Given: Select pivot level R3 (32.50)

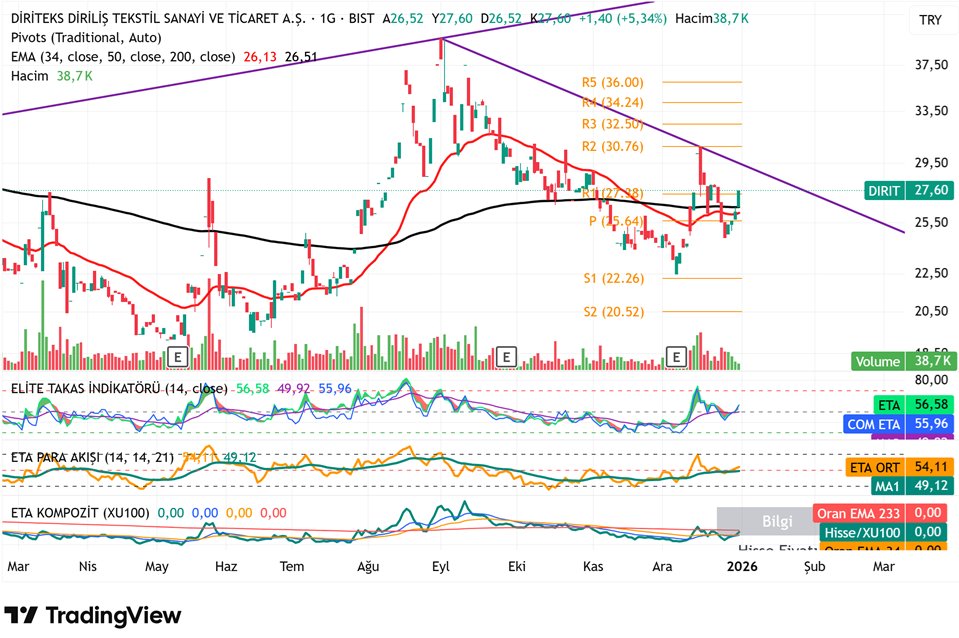Looking at the screenshot, I should click(612, 124).
